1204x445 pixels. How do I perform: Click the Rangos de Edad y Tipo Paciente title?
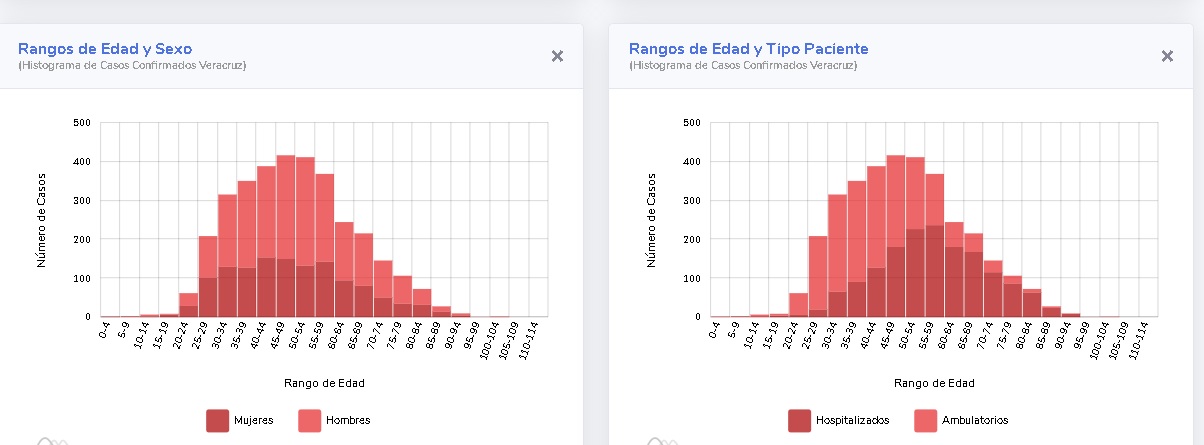coord(748,48)
